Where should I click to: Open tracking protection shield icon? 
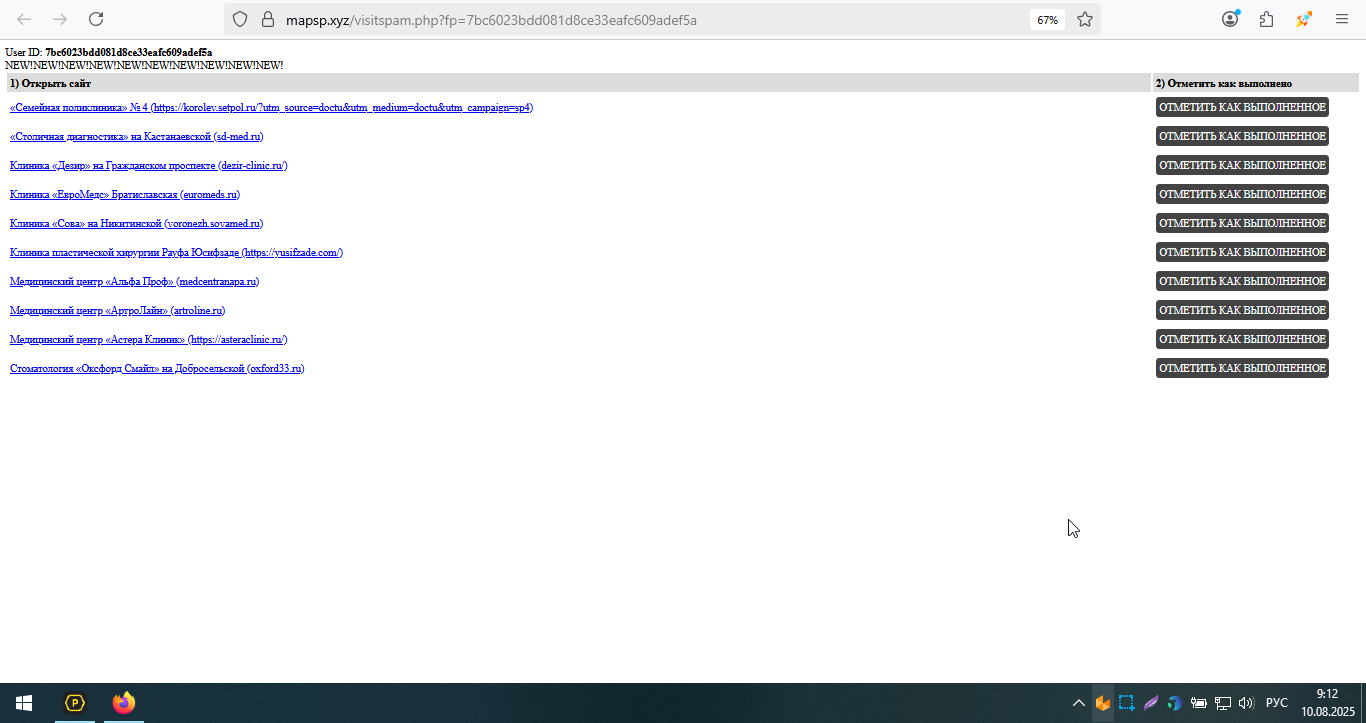(x=240, y=19)
